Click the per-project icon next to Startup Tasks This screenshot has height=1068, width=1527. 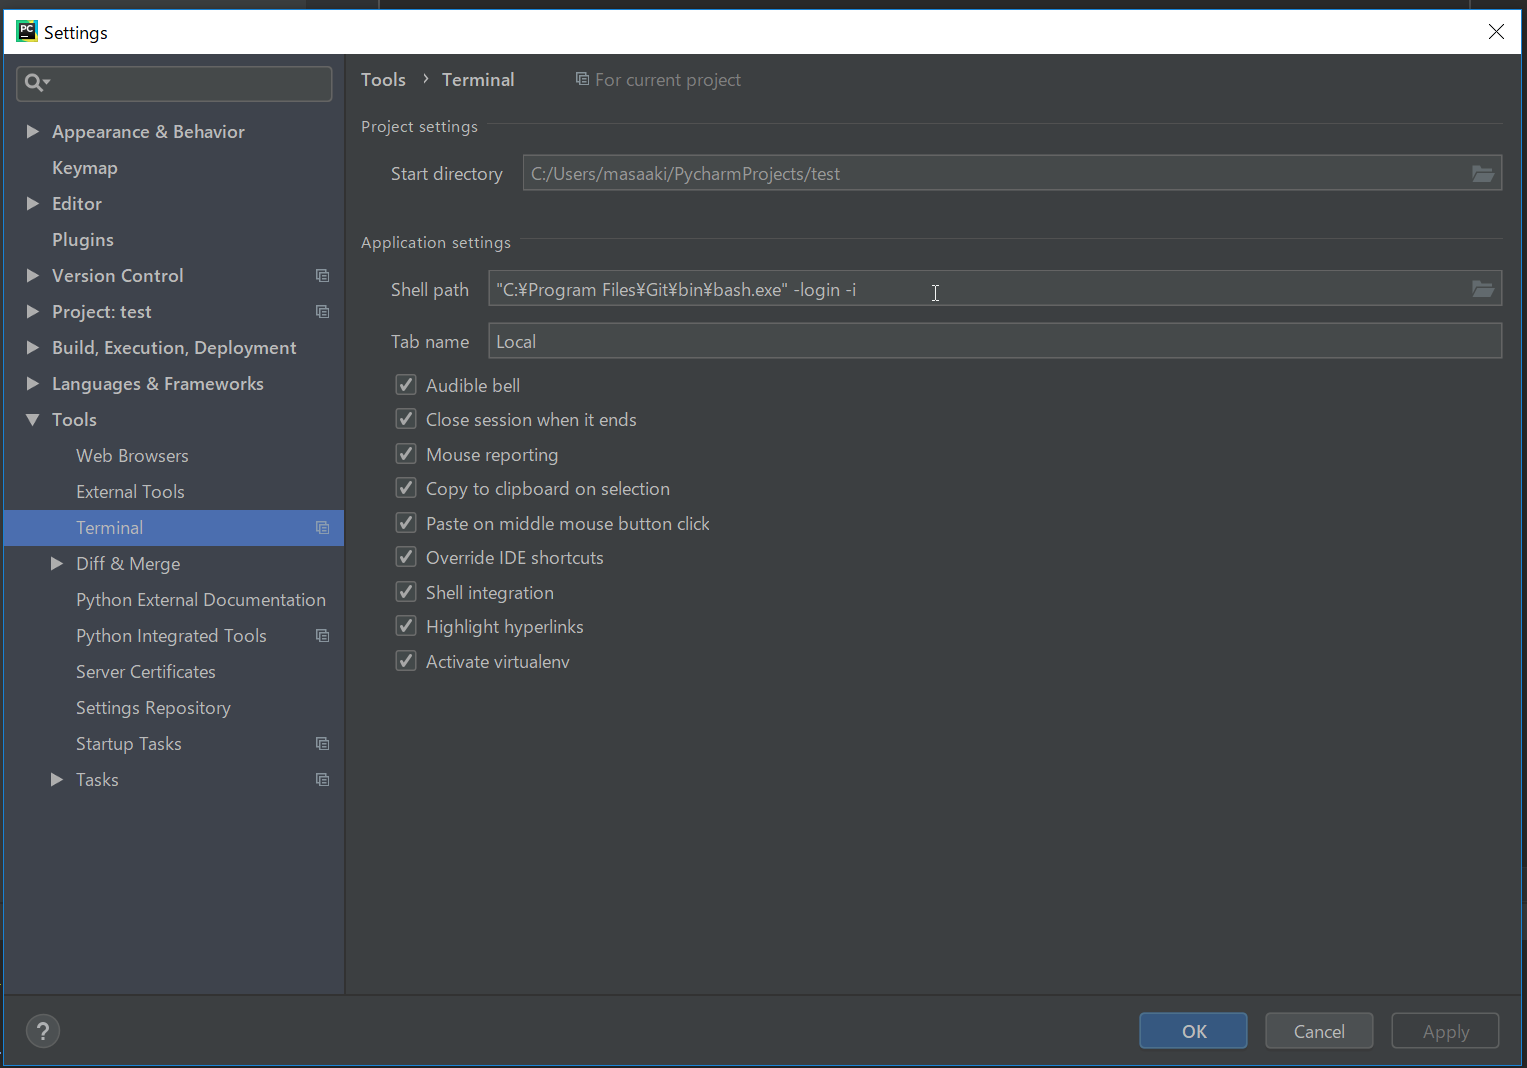322,743
